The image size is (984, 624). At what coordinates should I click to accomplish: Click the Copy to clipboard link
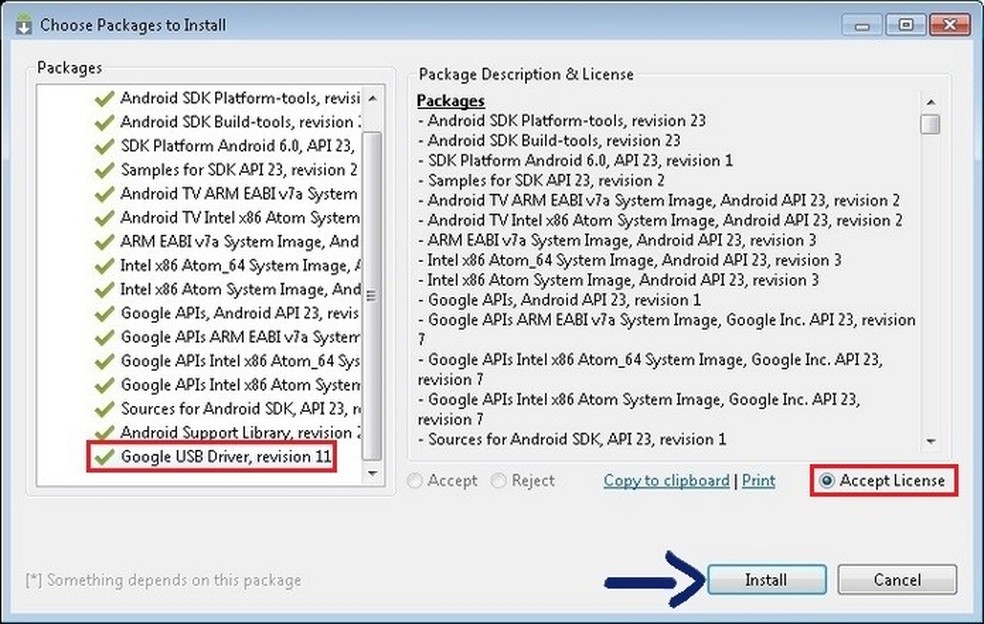[666, 481]
